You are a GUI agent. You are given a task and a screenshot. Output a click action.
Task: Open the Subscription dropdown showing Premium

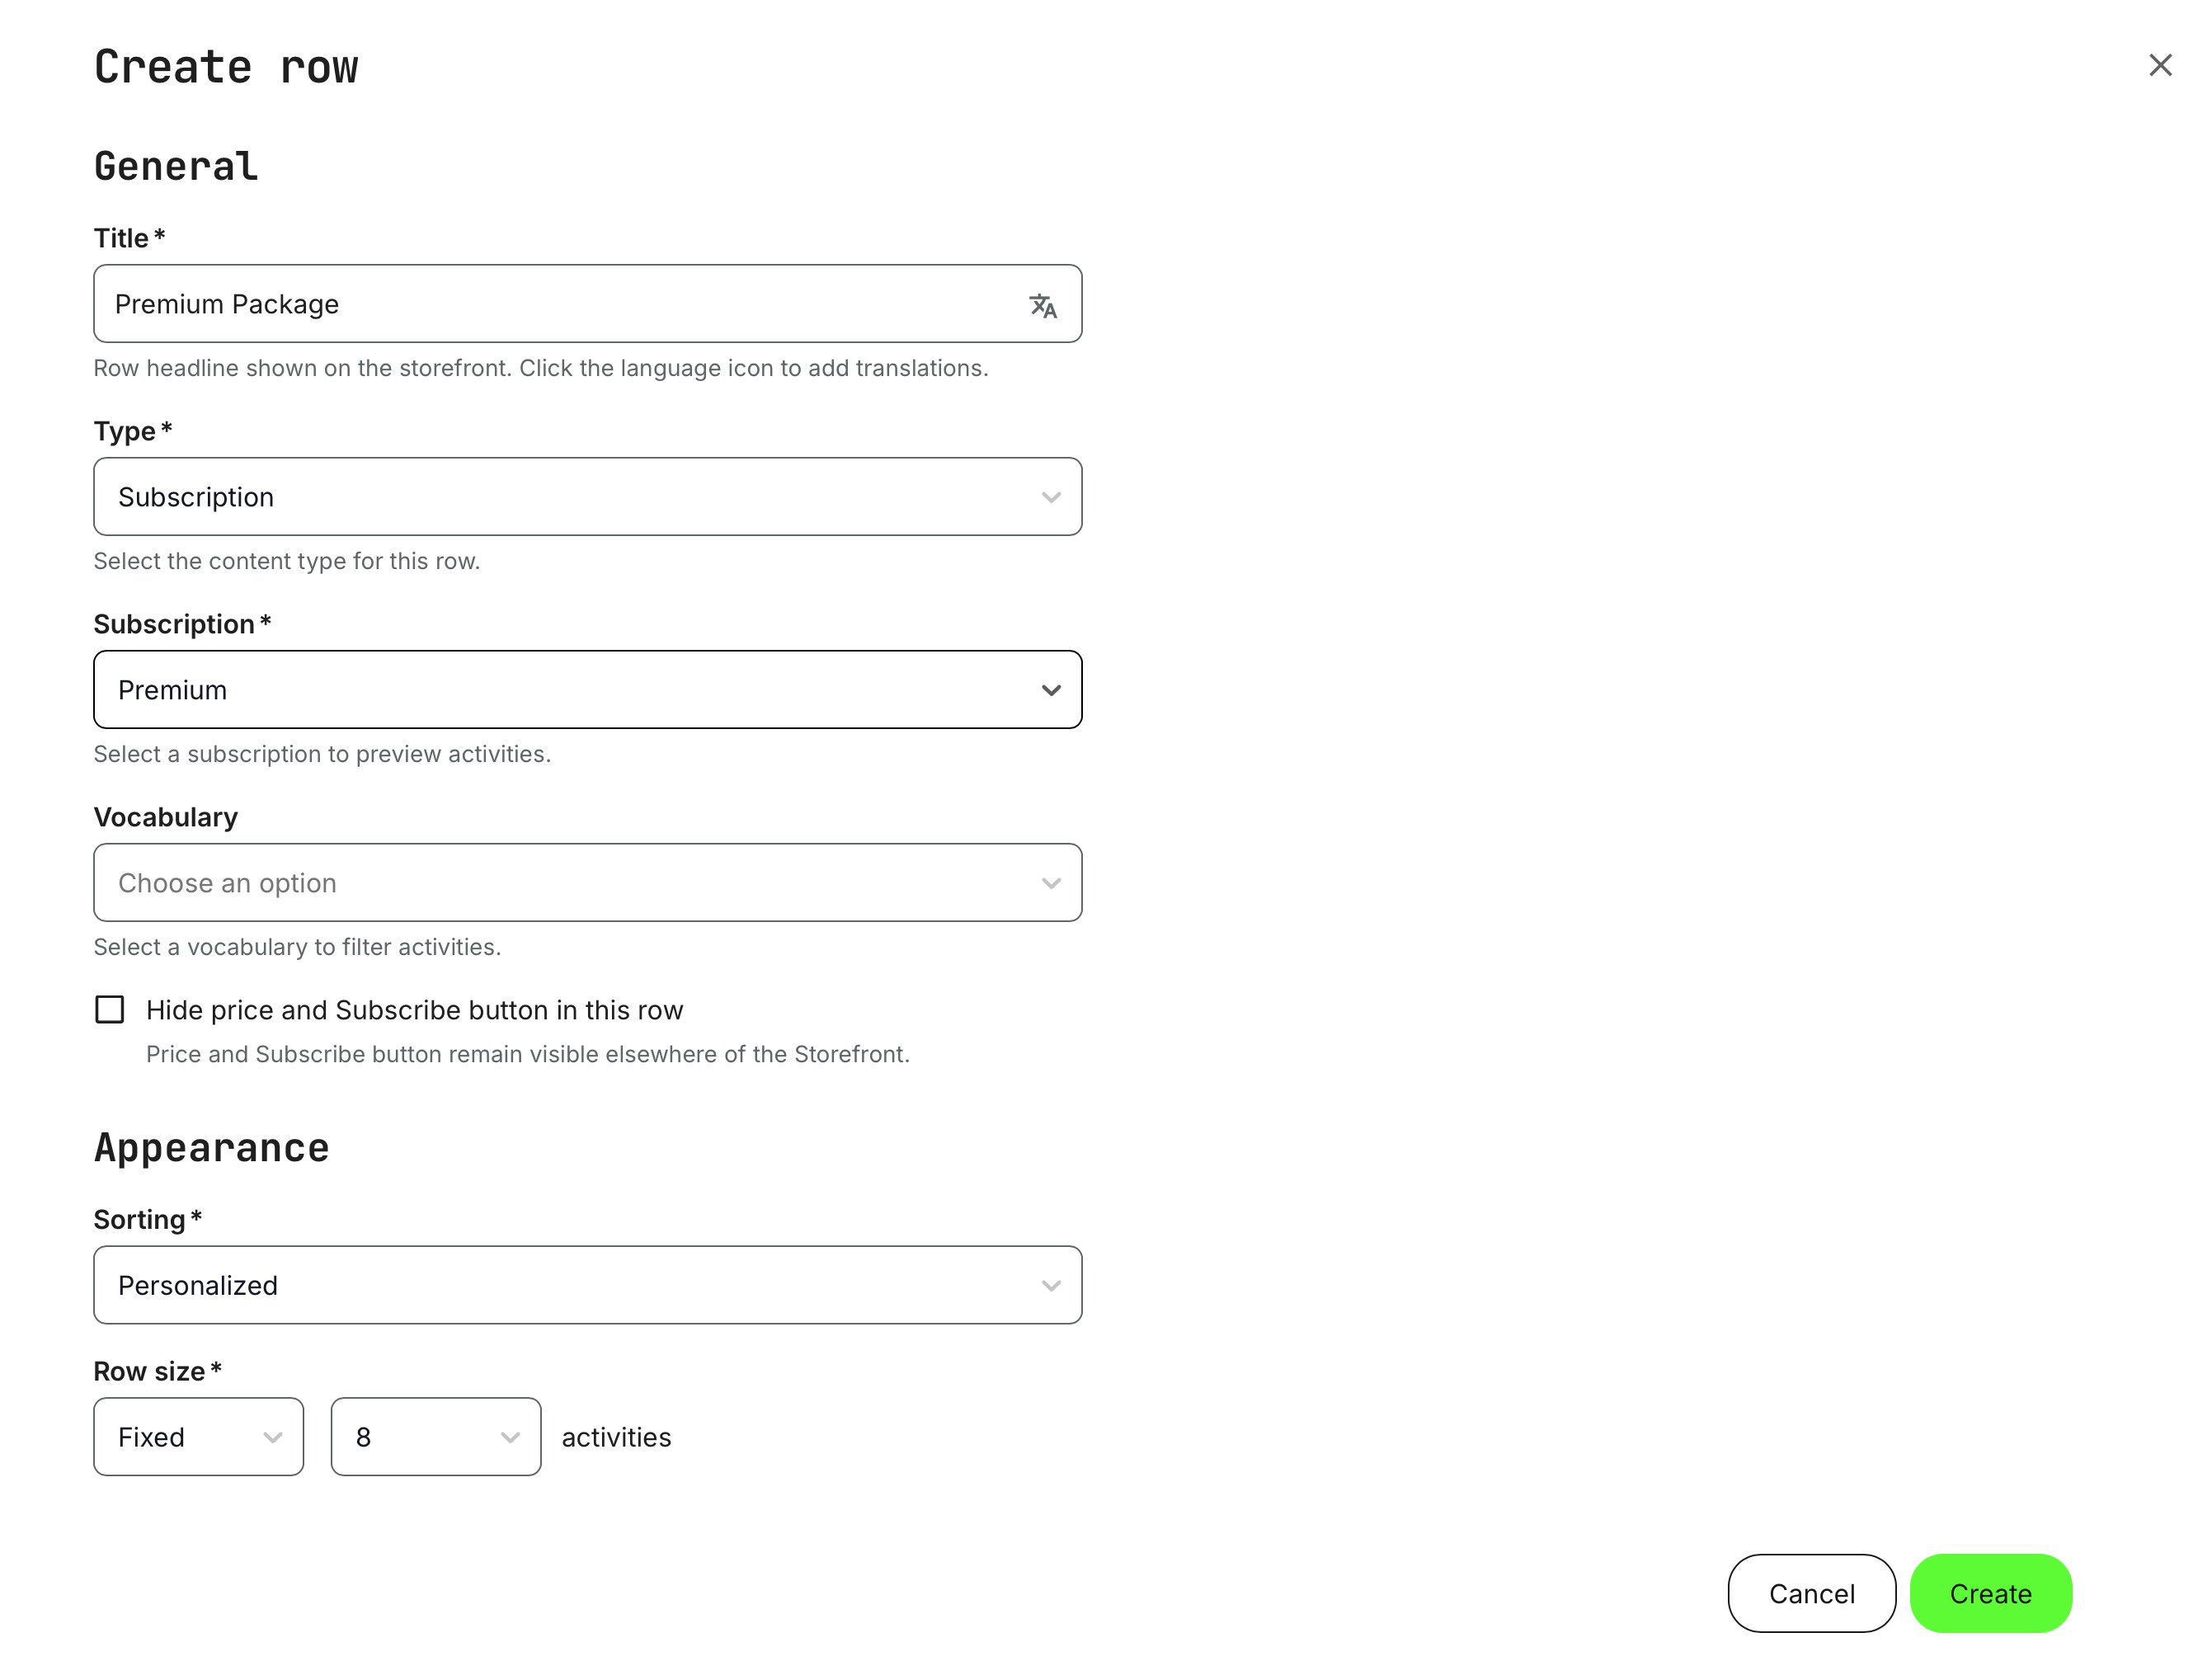588,689
